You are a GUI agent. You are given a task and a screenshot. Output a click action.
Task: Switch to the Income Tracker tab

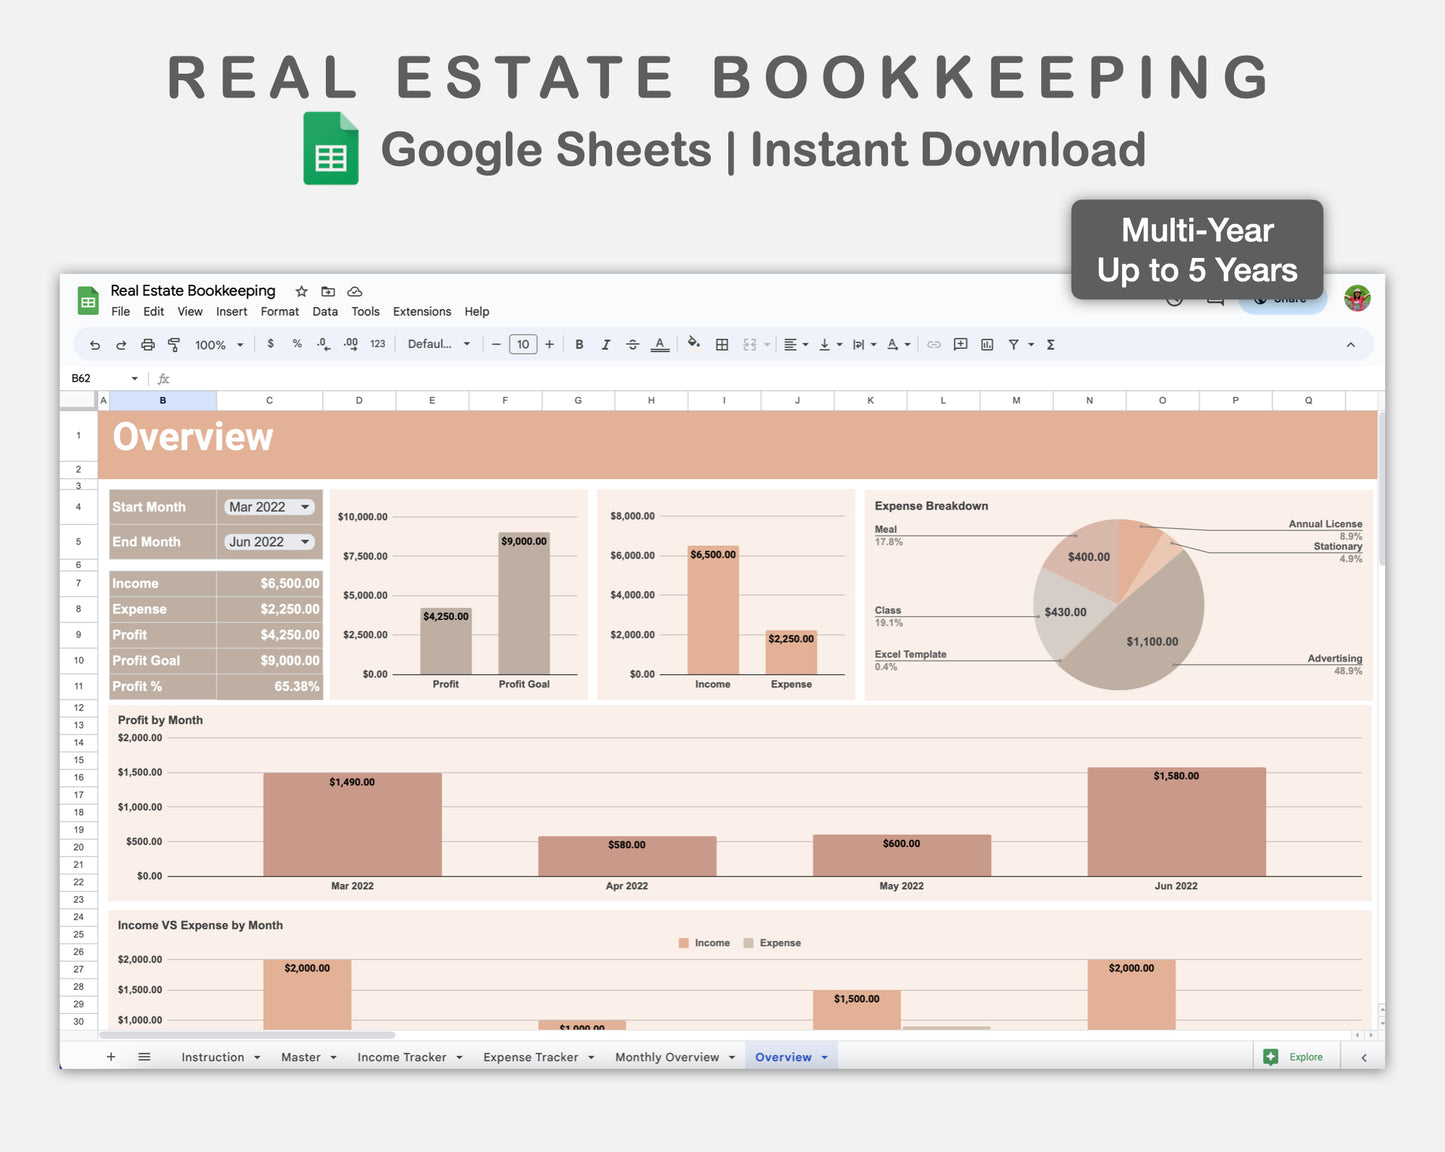click(402, 1057)
